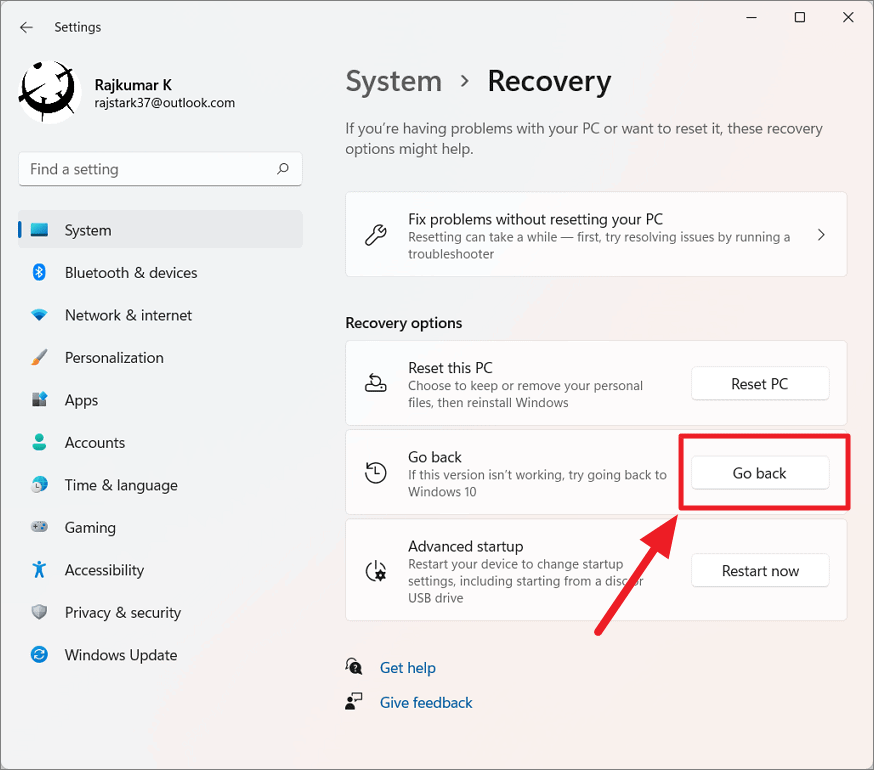
Task: Open the Privacy & security shield icon
Action: click(x=37, y=612)
